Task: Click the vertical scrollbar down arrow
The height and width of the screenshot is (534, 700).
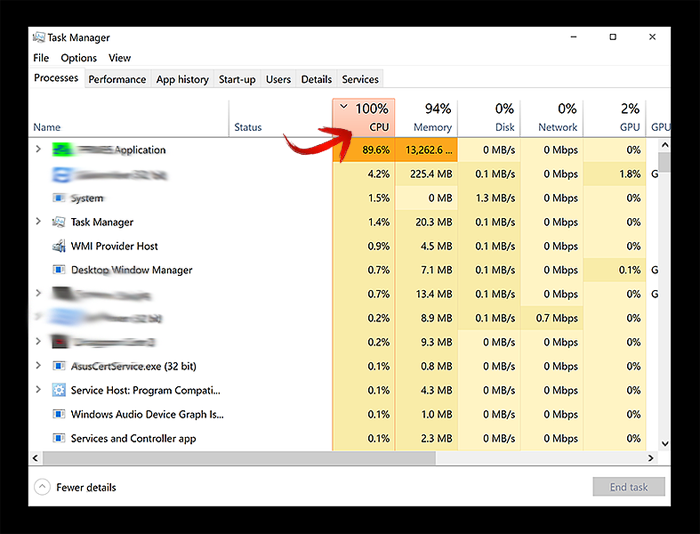Action: (665, 443)
